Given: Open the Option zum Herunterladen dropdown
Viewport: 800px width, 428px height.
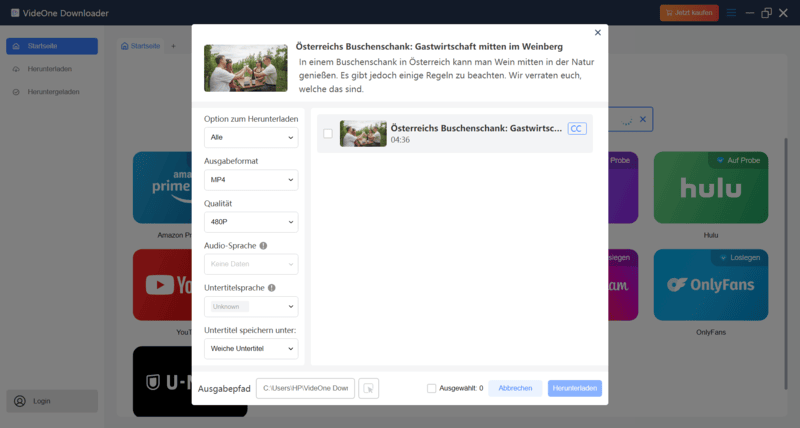Looking at the screenshot, I should (251, 137).
